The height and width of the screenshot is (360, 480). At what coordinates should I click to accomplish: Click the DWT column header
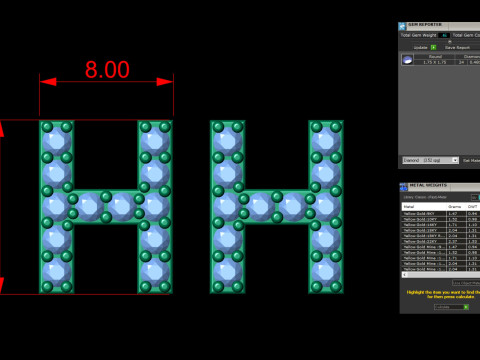(473, 207)
